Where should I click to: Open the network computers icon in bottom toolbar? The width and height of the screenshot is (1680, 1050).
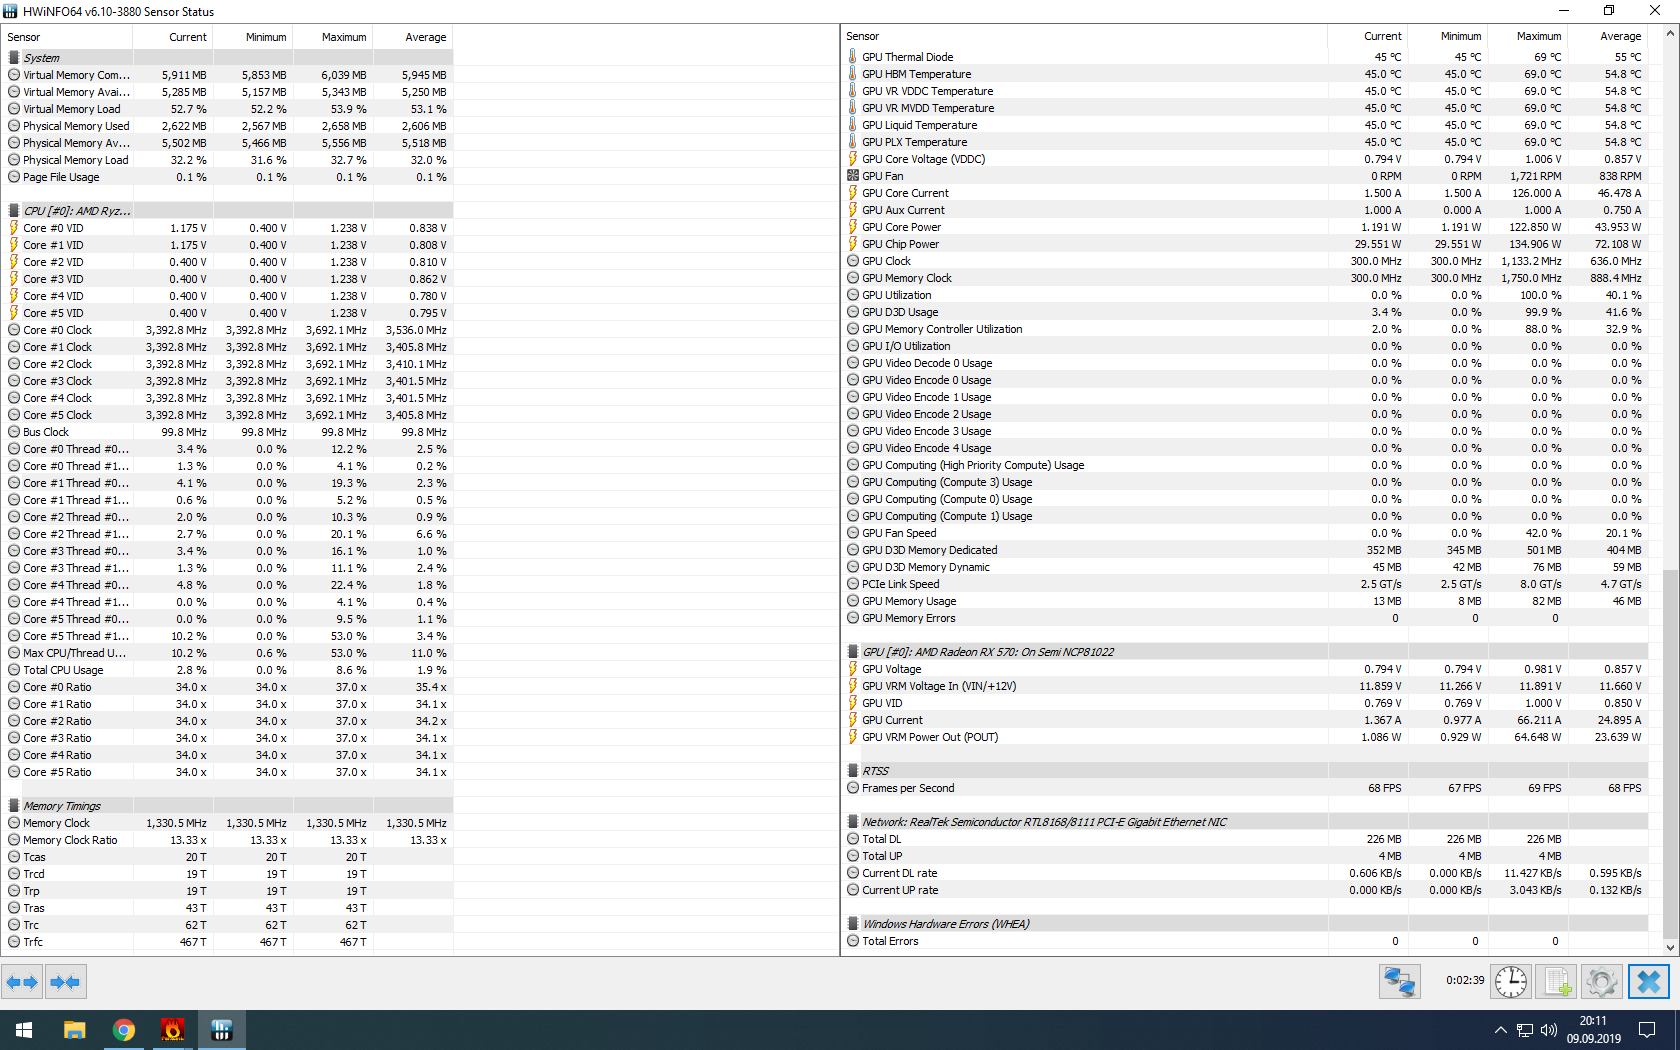click(1399, 982)
